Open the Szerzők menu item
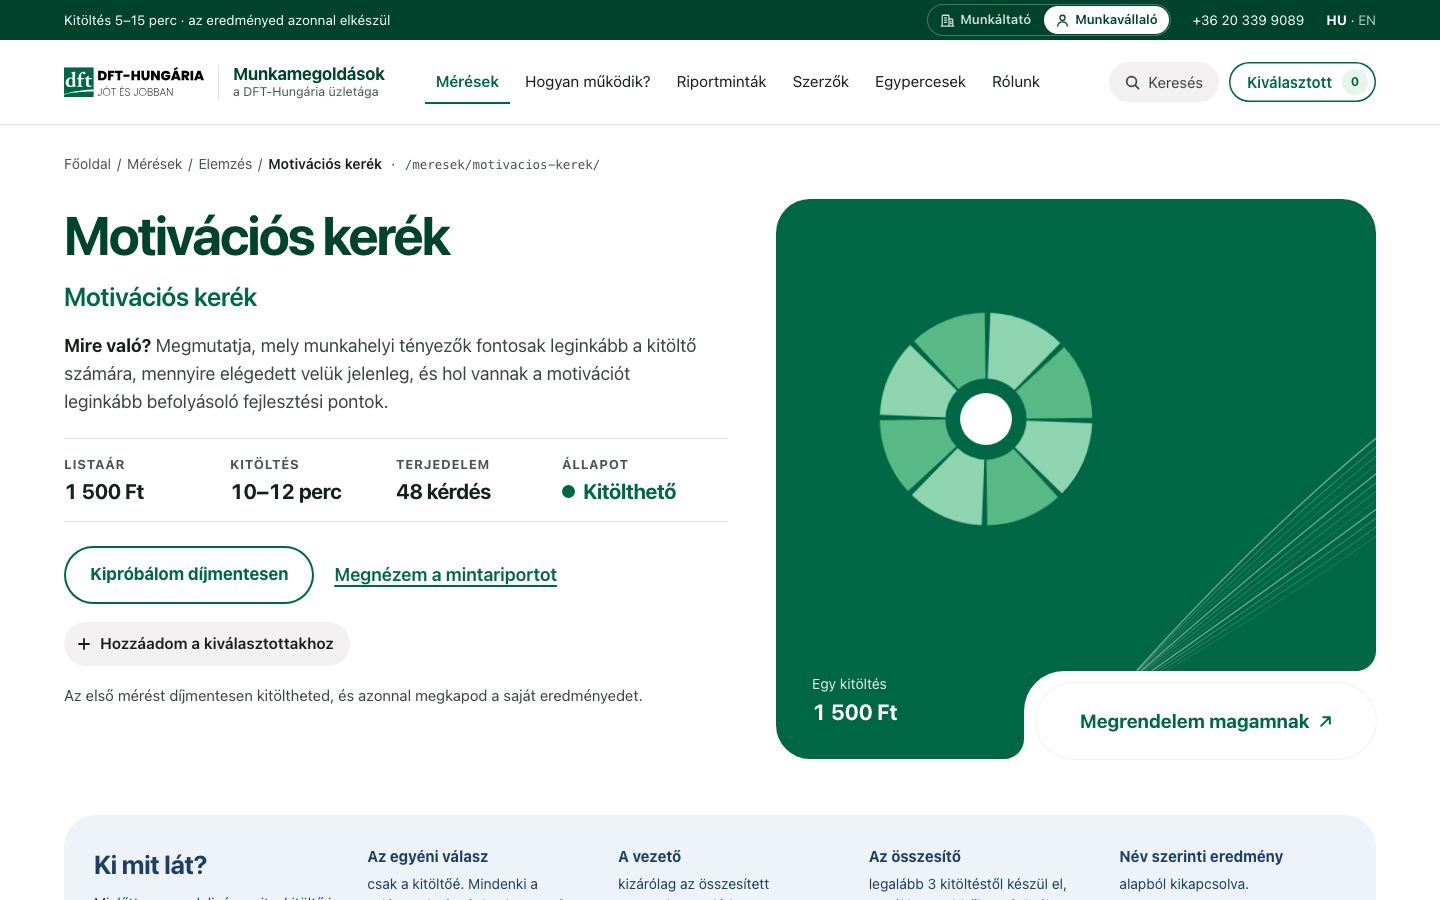This screenshot has width=1440, height=900. 820,82
